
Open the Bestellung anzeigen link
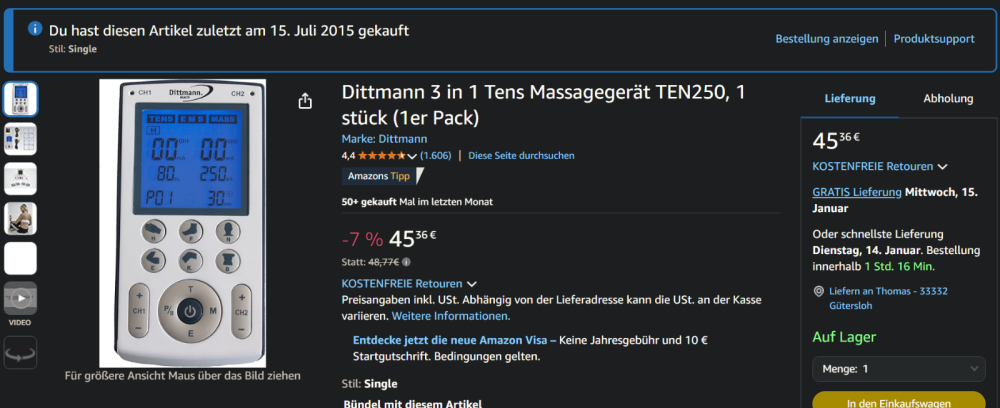click(x=826, y=39)
